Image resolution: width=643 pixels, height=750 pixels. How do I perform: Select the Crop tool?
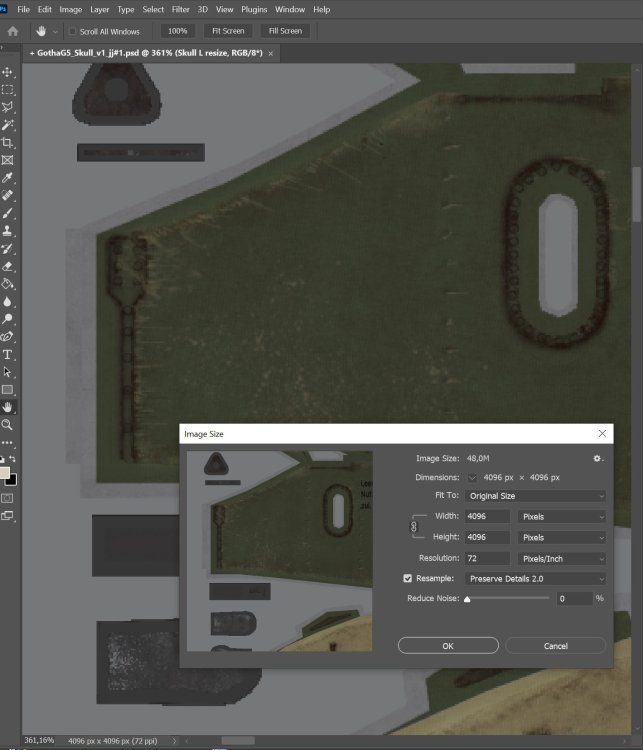(8, 143)
